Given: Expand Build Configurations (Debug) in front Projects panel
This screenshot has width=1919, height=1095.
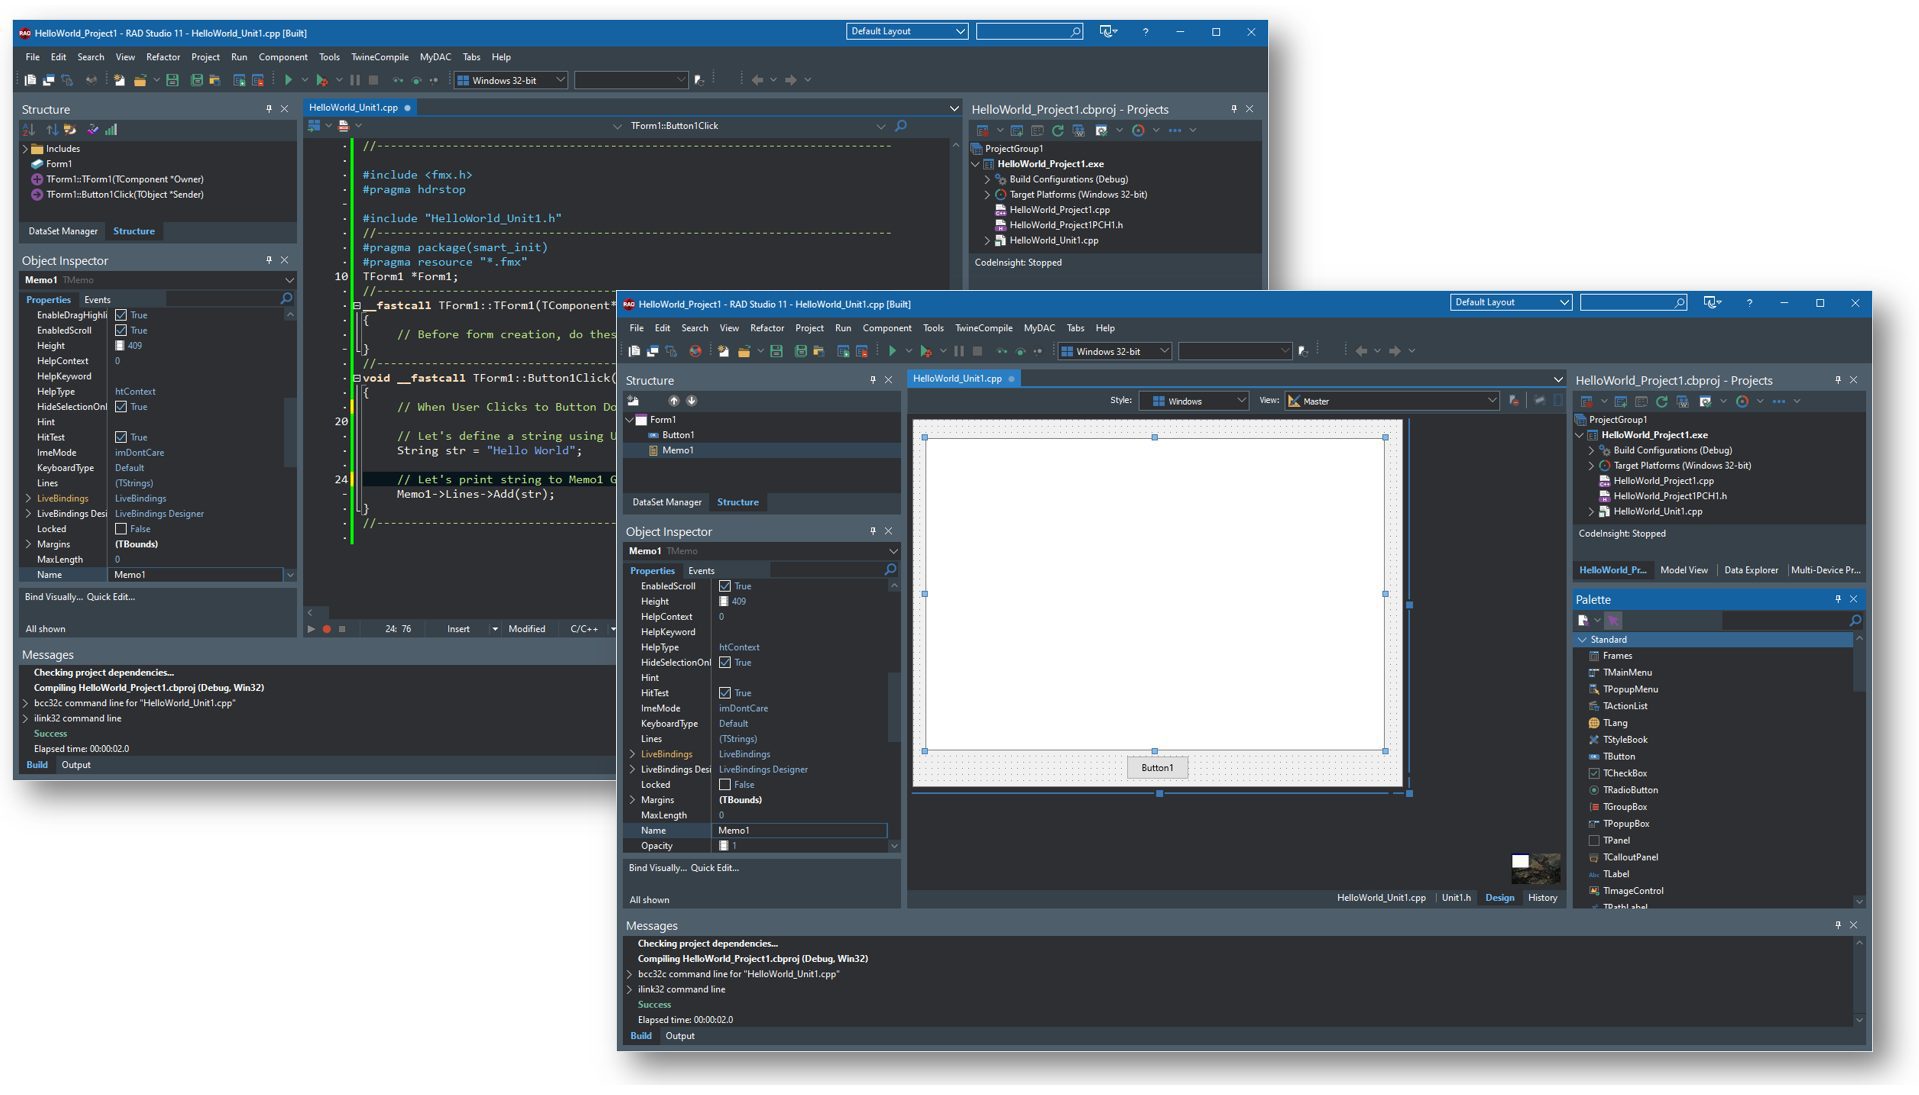Looking at the screenshot, I should point(1591,451).
